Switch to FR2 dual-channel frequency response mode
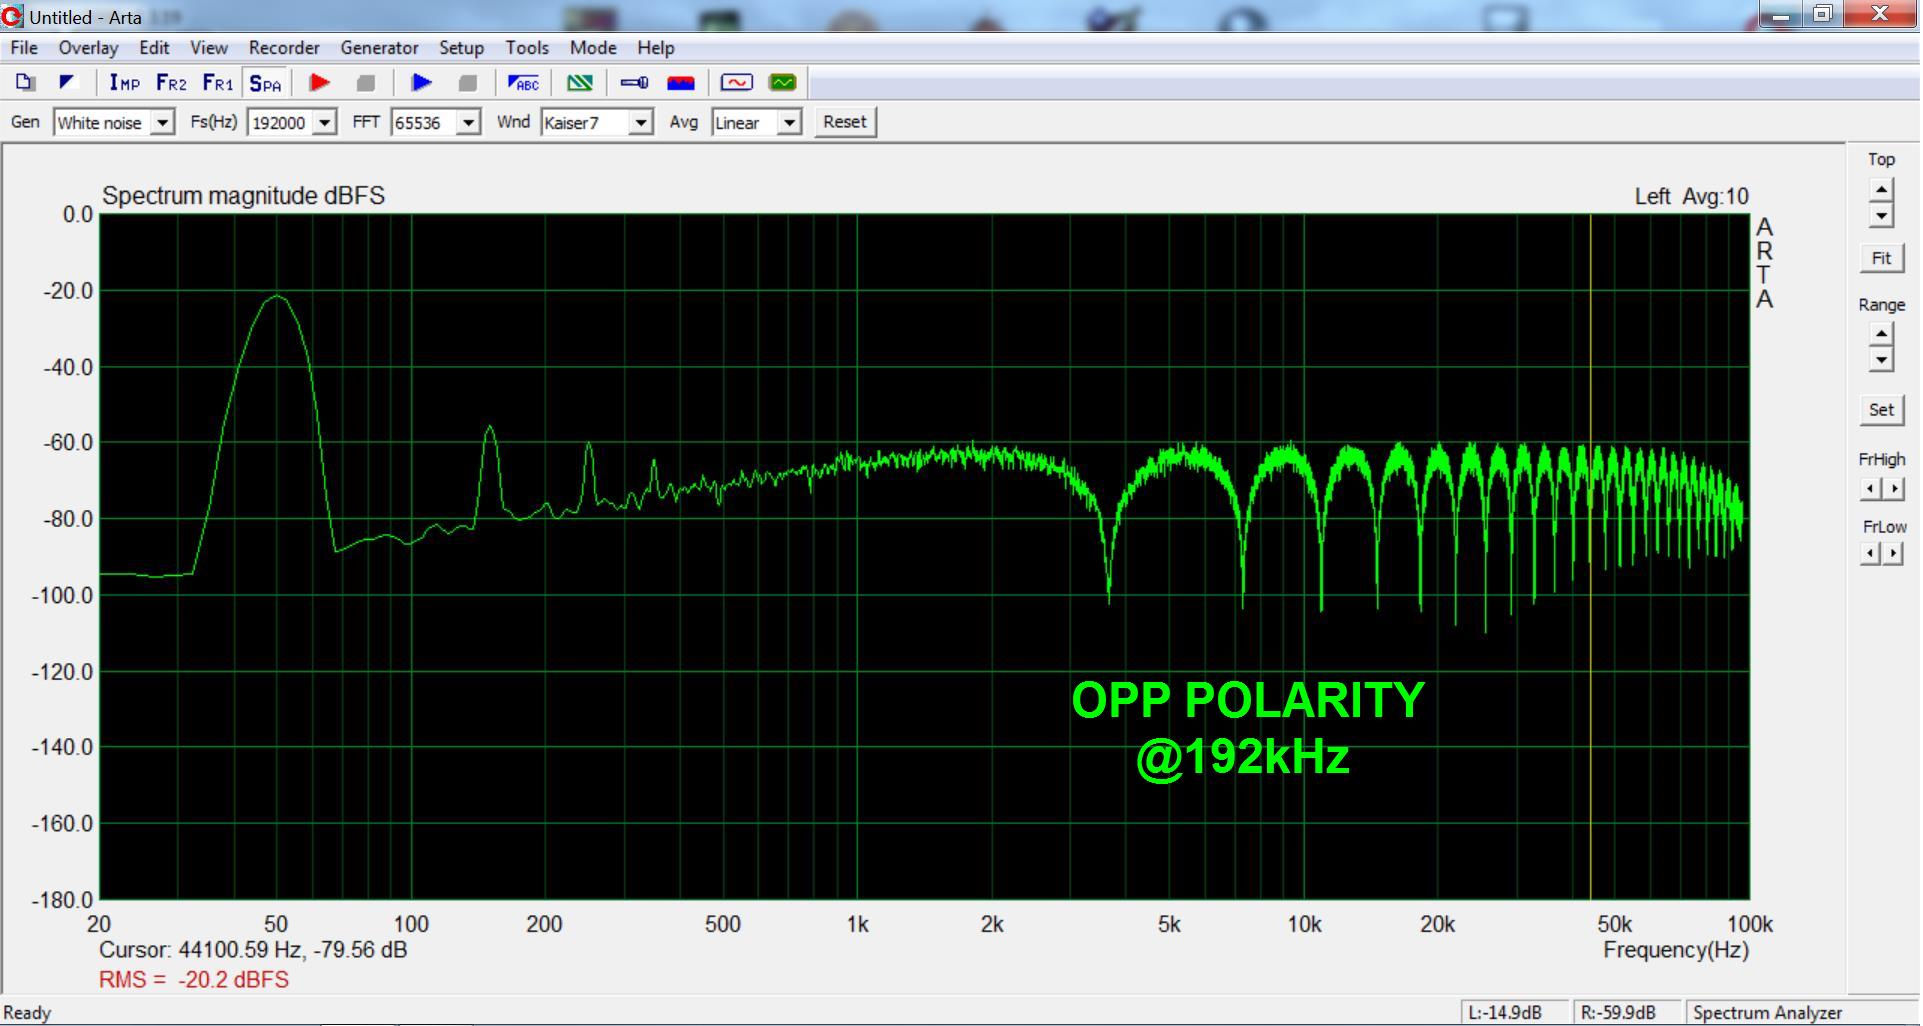Screen dimensions: 1923x1026 pyautogui.click(x=171, y=83)
